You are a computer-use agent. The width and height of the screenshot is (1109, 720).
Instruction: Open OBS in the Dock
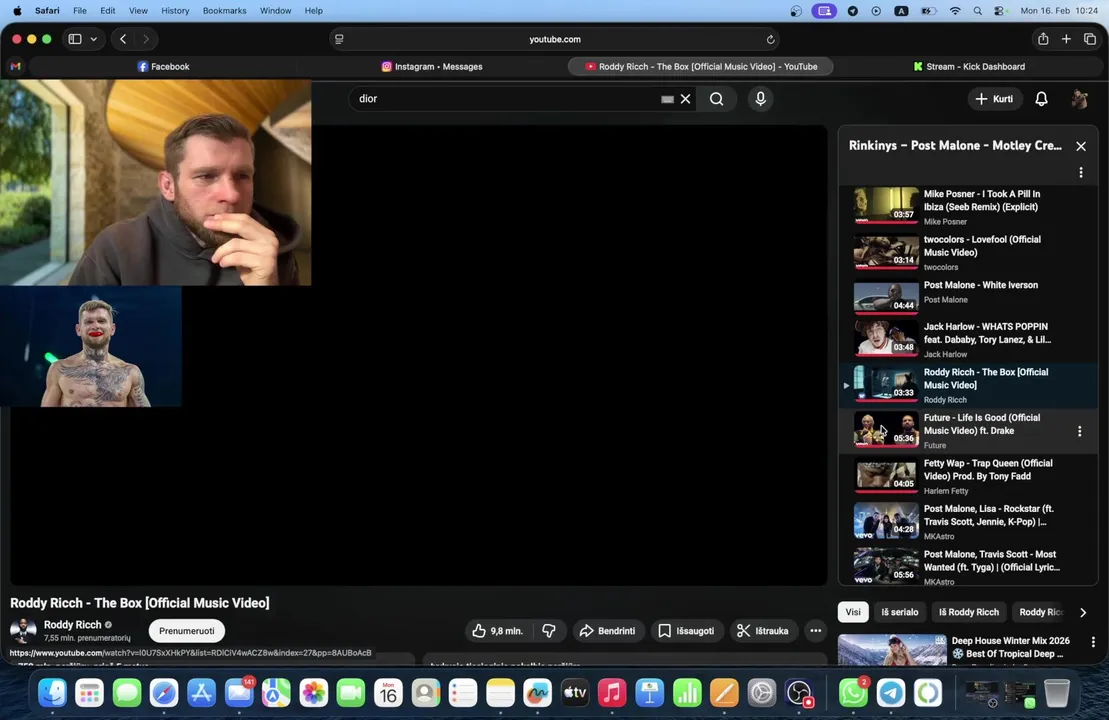point(799,693)
